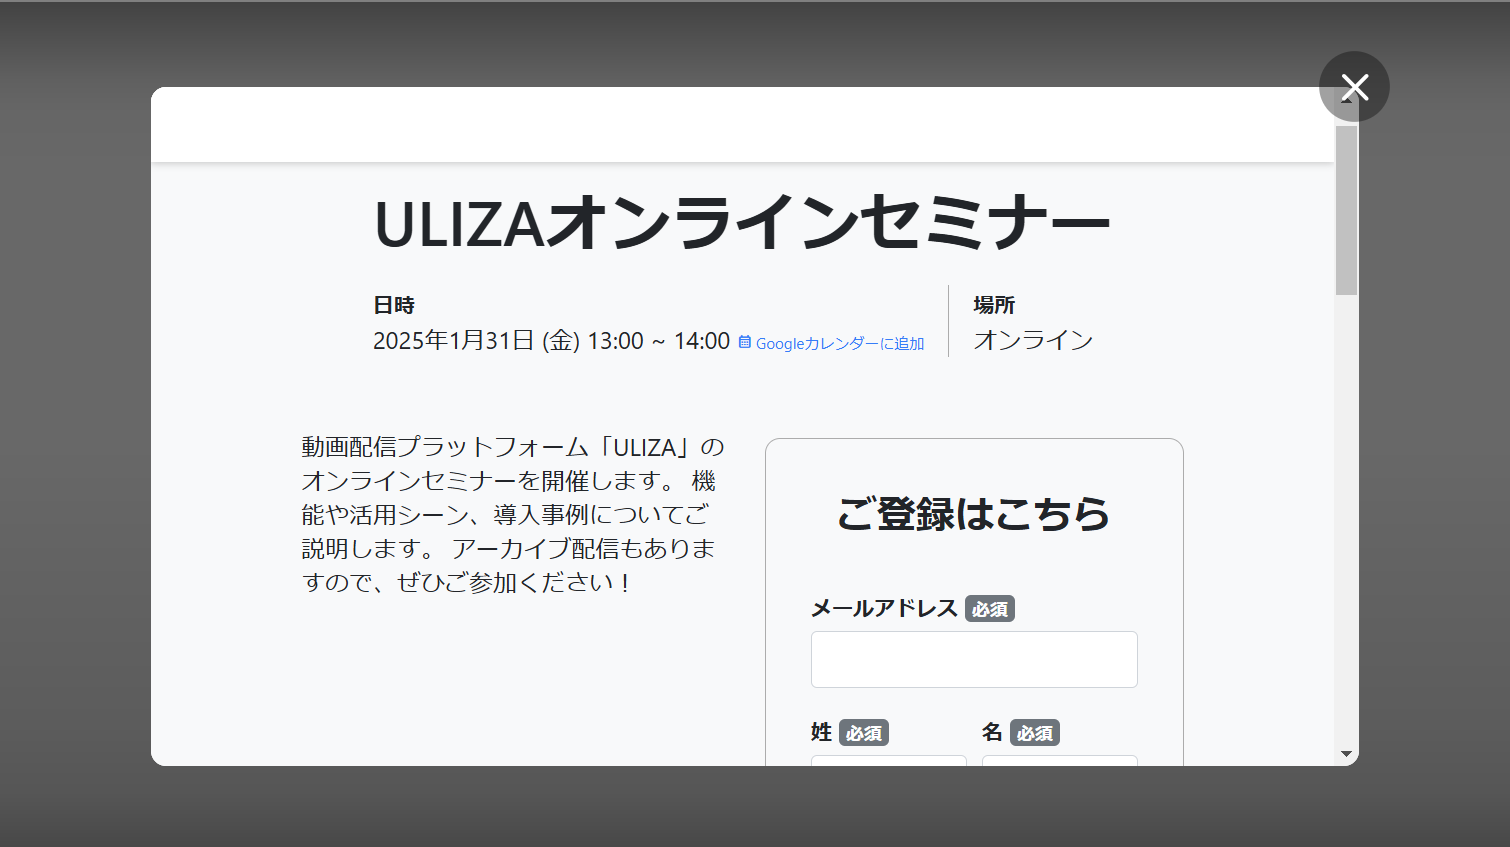Close the modal with the X button
This screenshot has width=1510, height=847.
pyautogui.click(x=1354, y=87)
